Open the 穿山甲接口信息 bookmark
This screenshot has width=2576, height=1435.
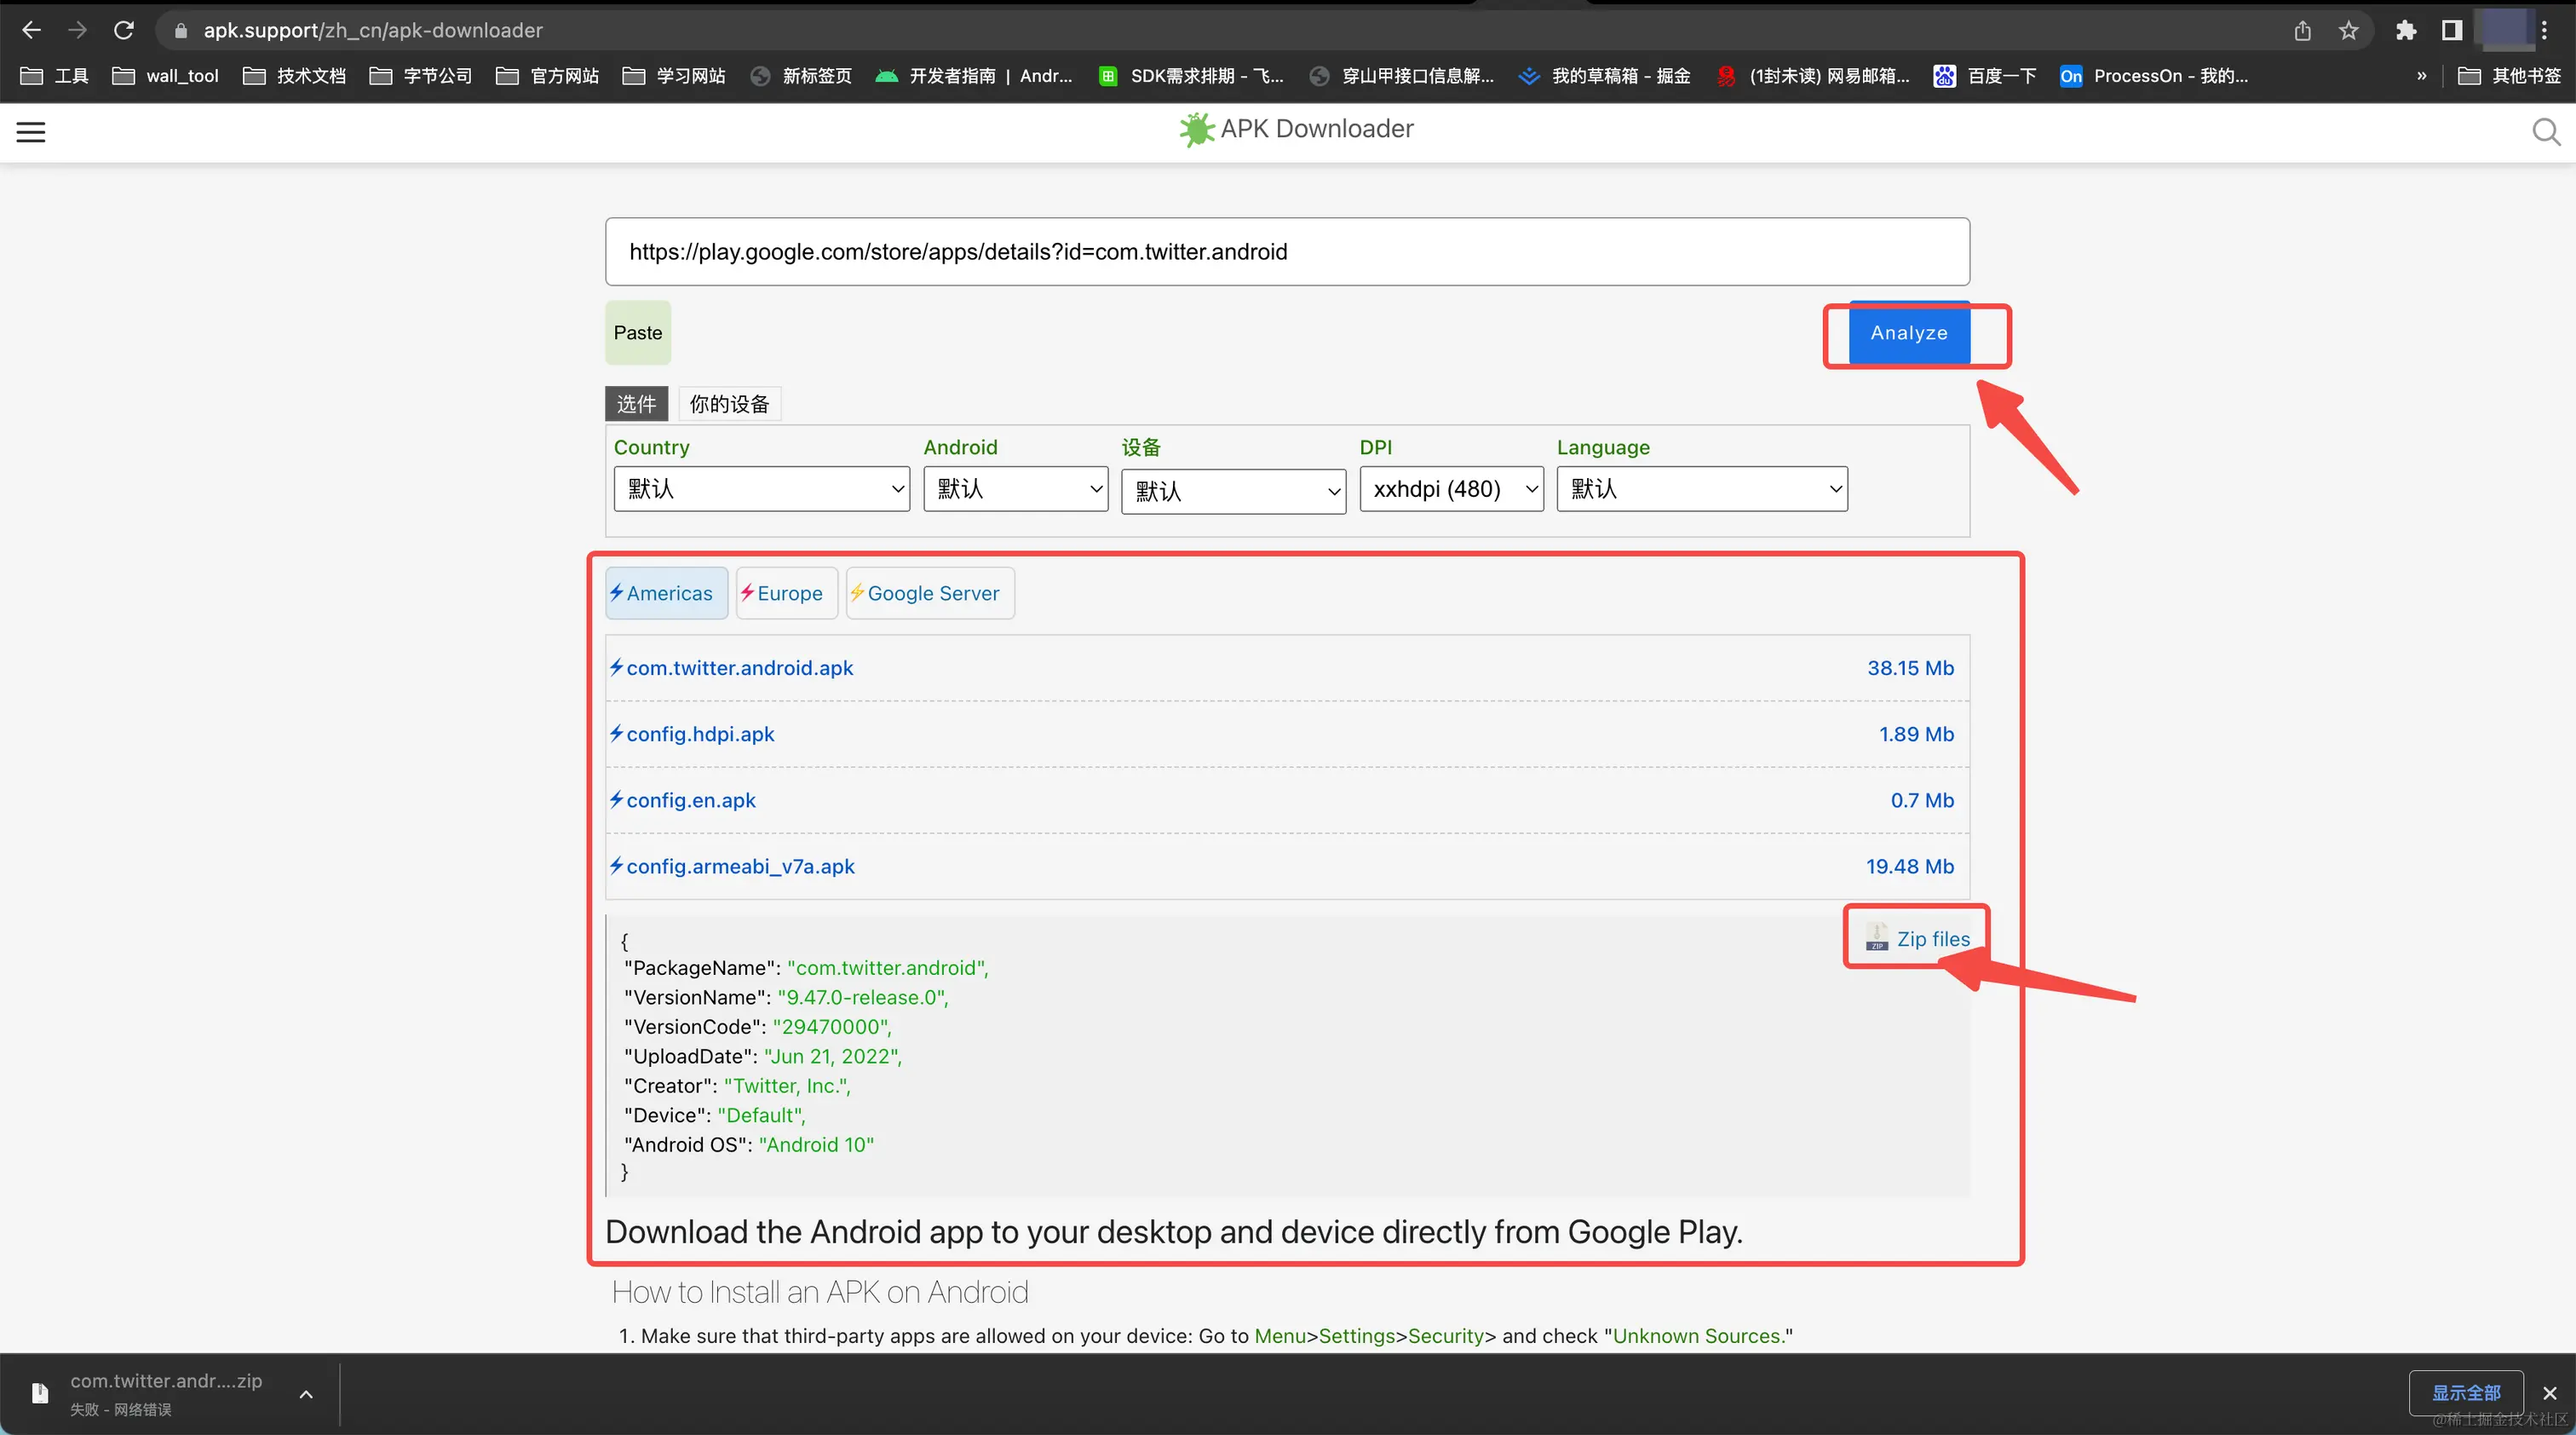click(1401, 76)
